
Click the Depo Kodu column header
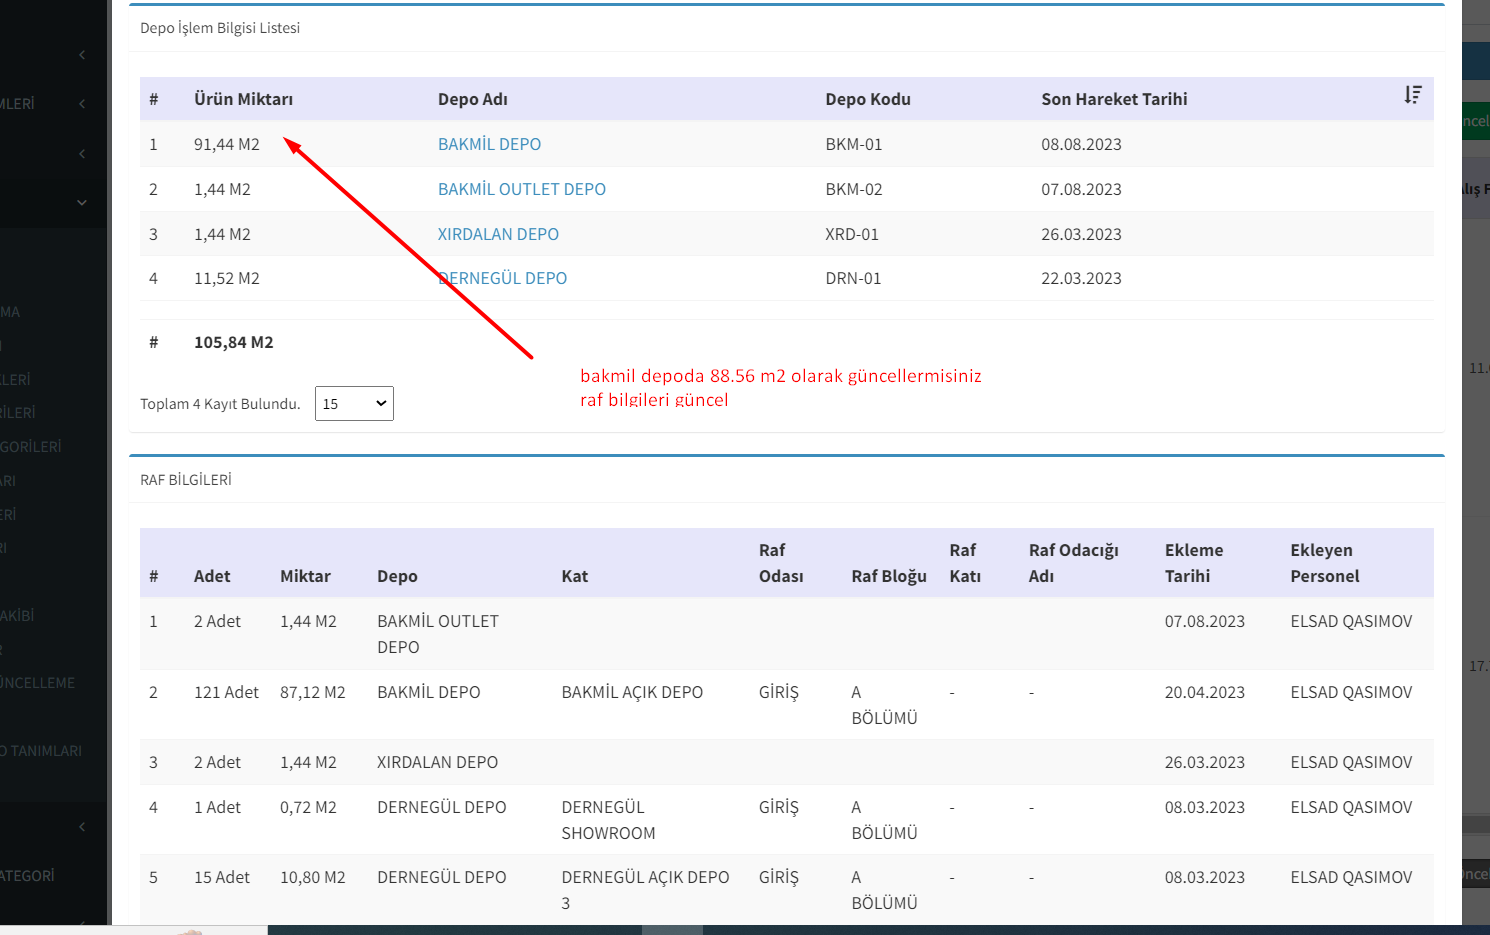867,99
